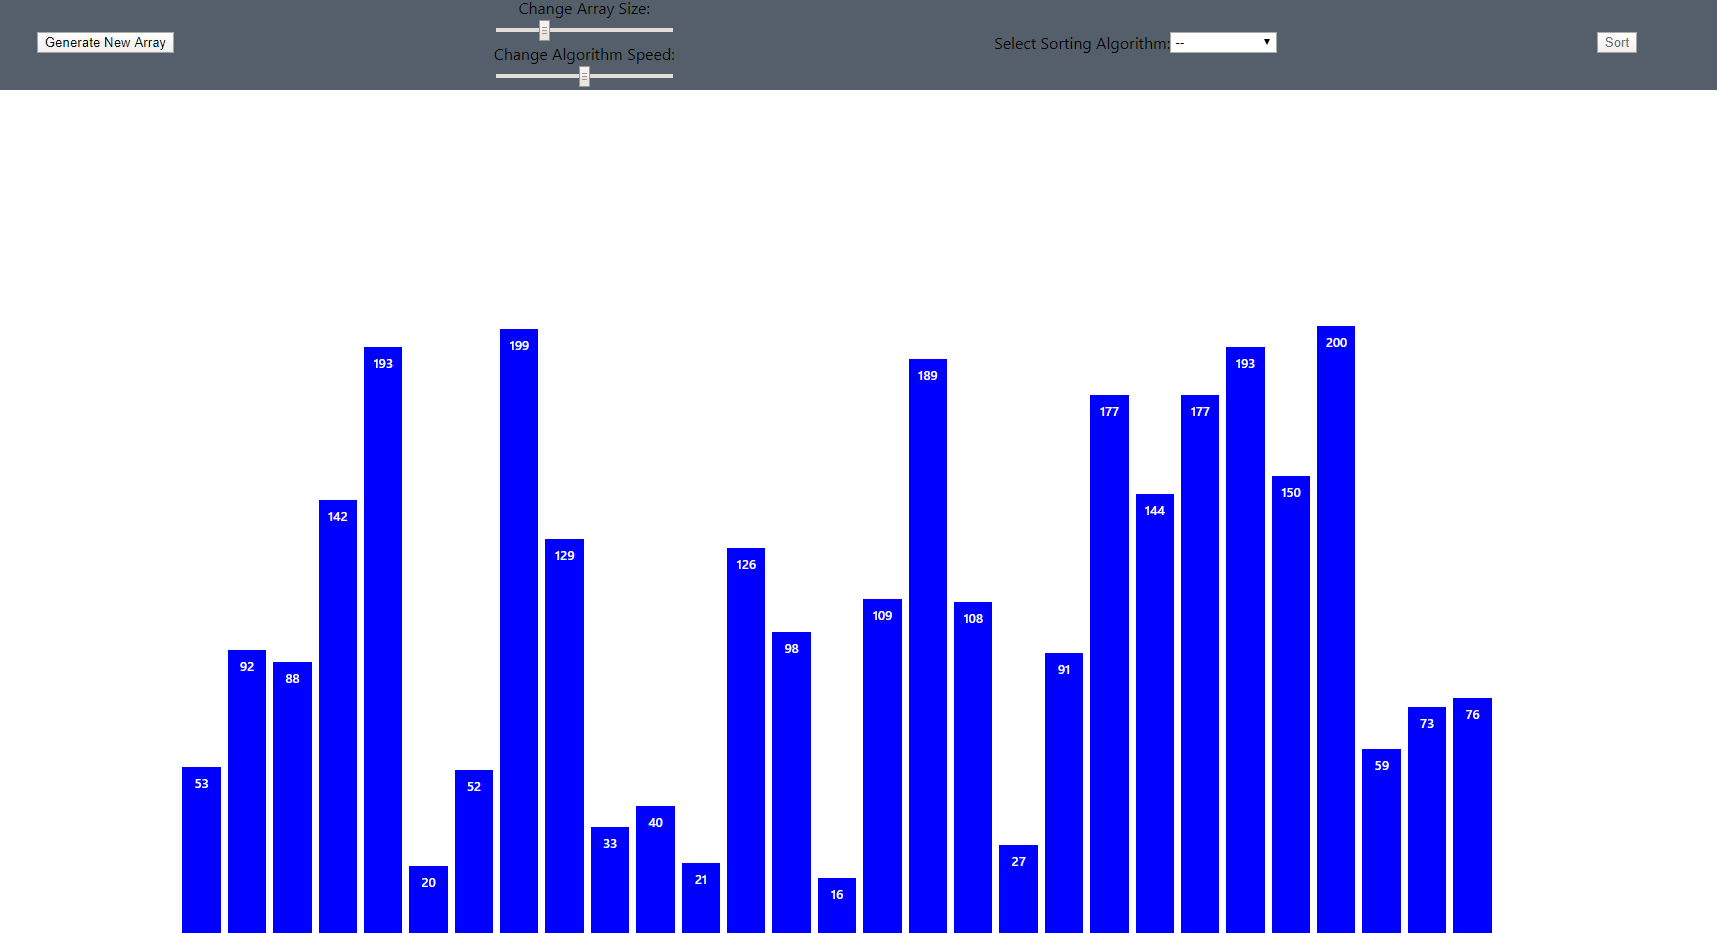Click the bar labeled 59

1381,841
